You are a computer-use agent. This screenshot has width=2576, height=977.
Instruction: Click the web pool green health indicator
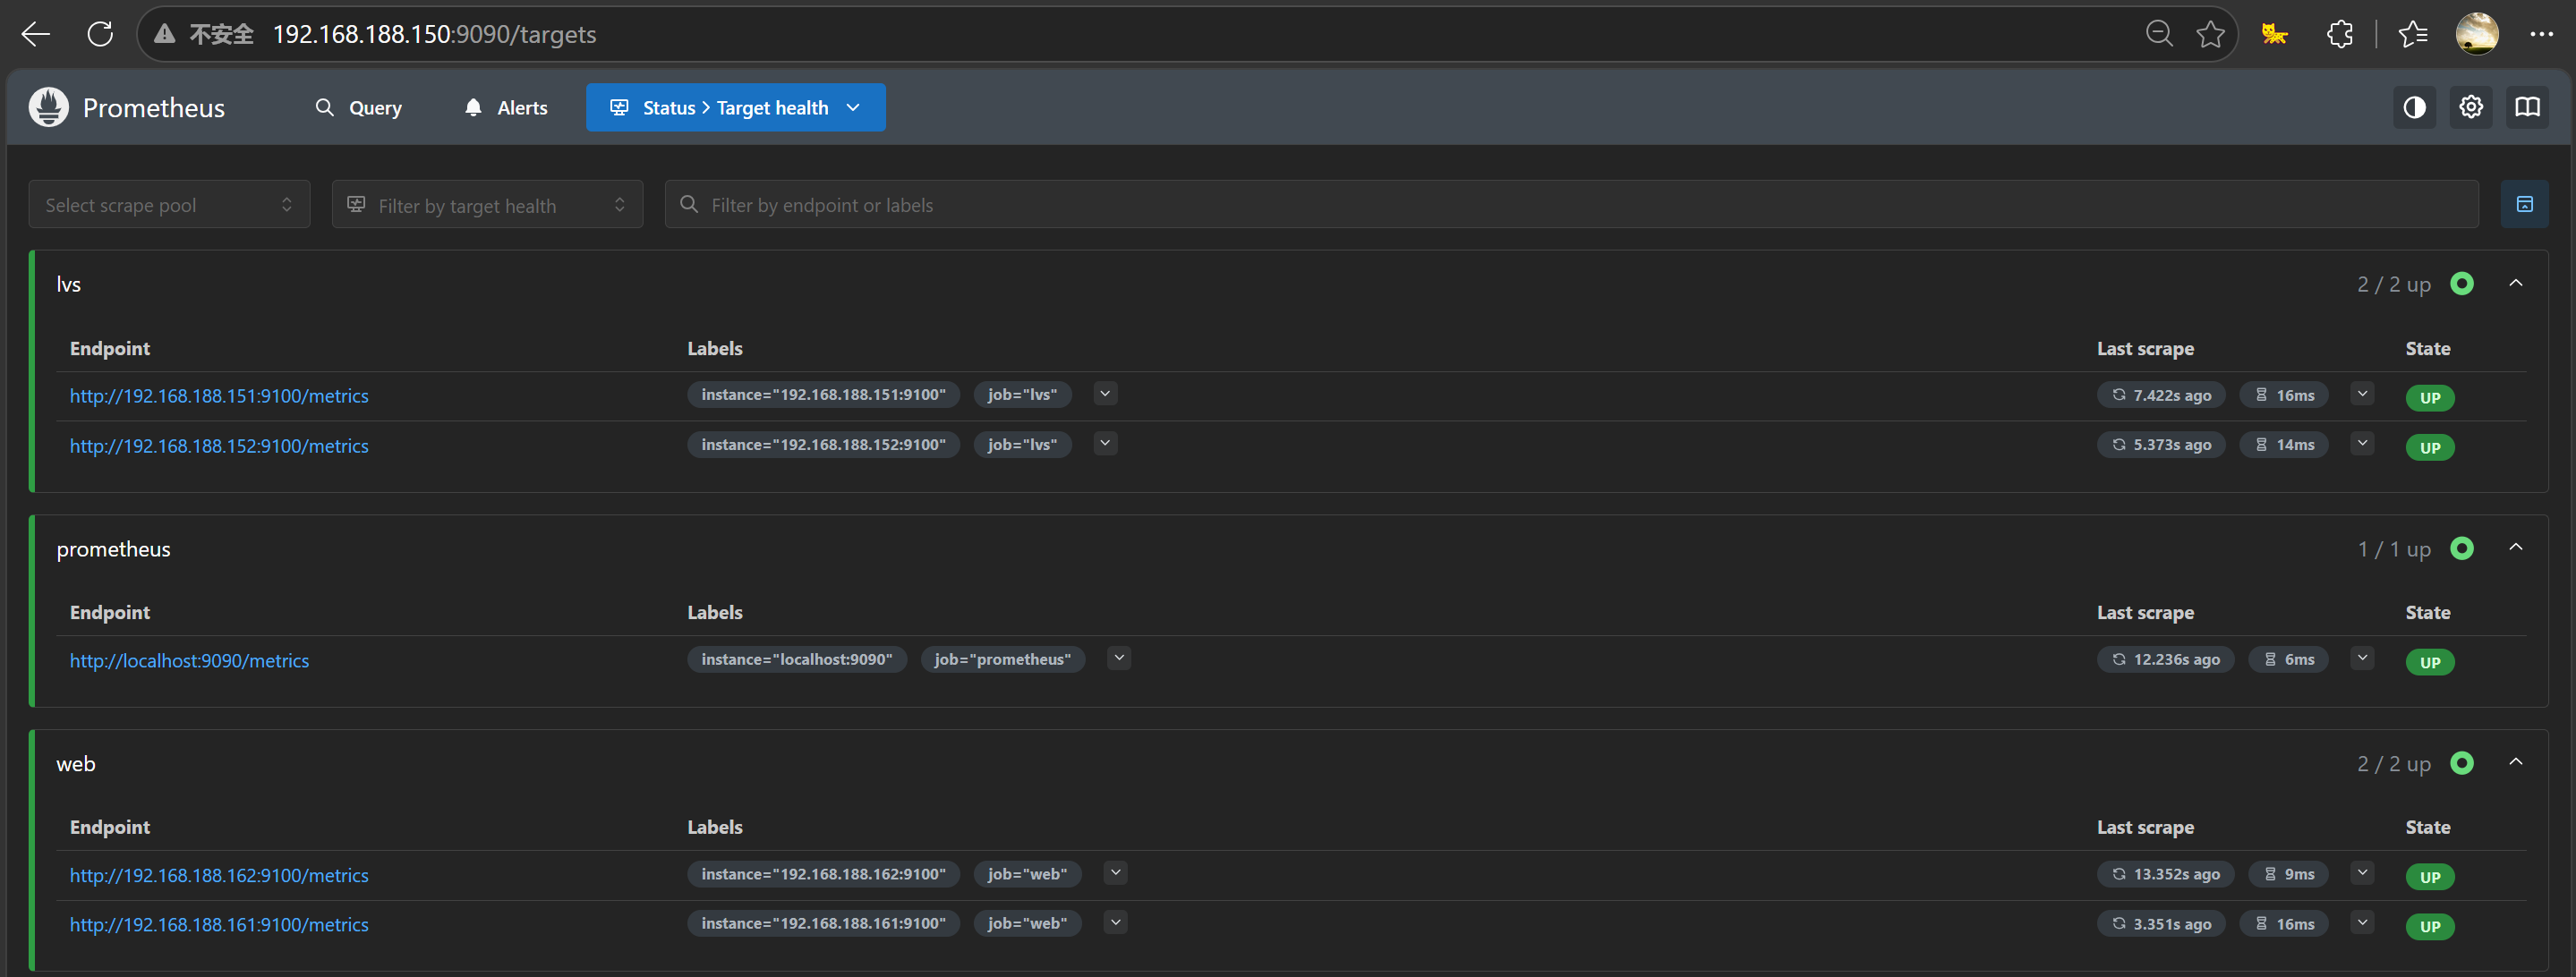[x=2462, y=763]
